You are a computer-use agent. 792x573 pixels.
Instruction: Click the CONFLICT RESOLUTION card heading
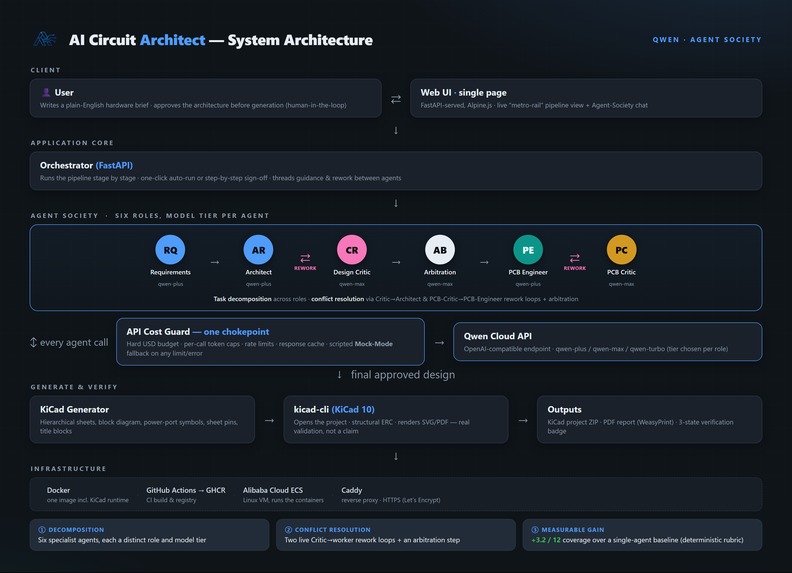[332, 530]
